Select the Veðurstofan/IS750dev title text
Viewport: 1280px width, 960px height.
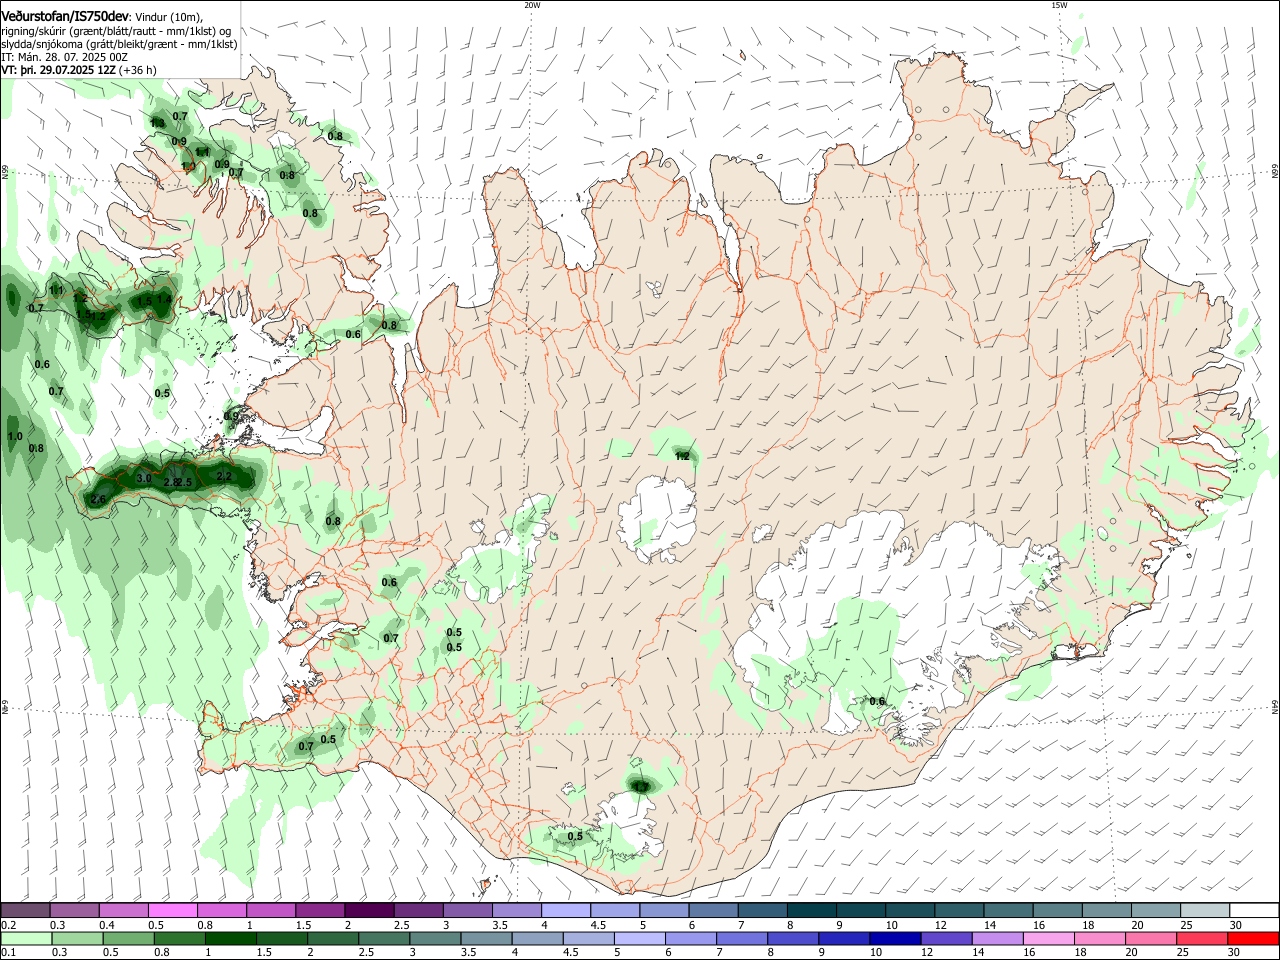coord(65,17)
